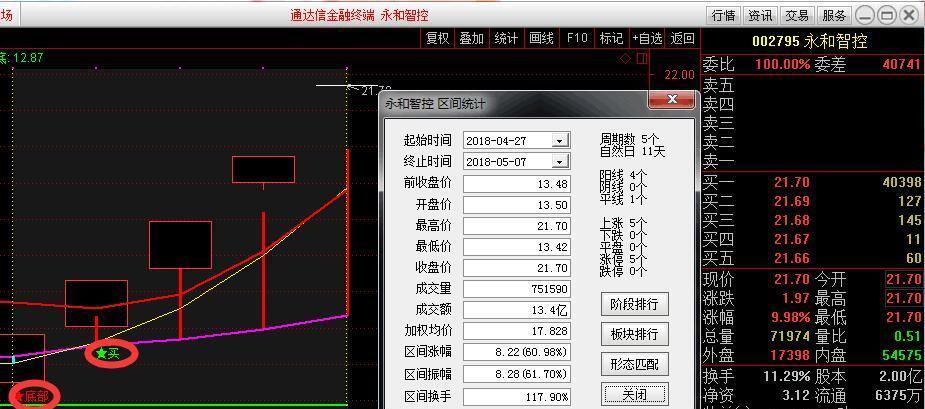
Task: Click 形态匹配 button
Action: point(634,365)
